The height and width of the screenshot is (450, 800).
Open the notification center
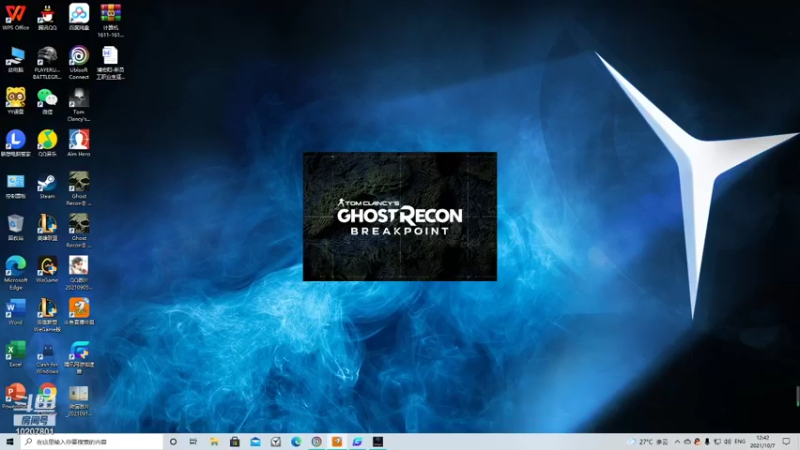pos(786,442)
